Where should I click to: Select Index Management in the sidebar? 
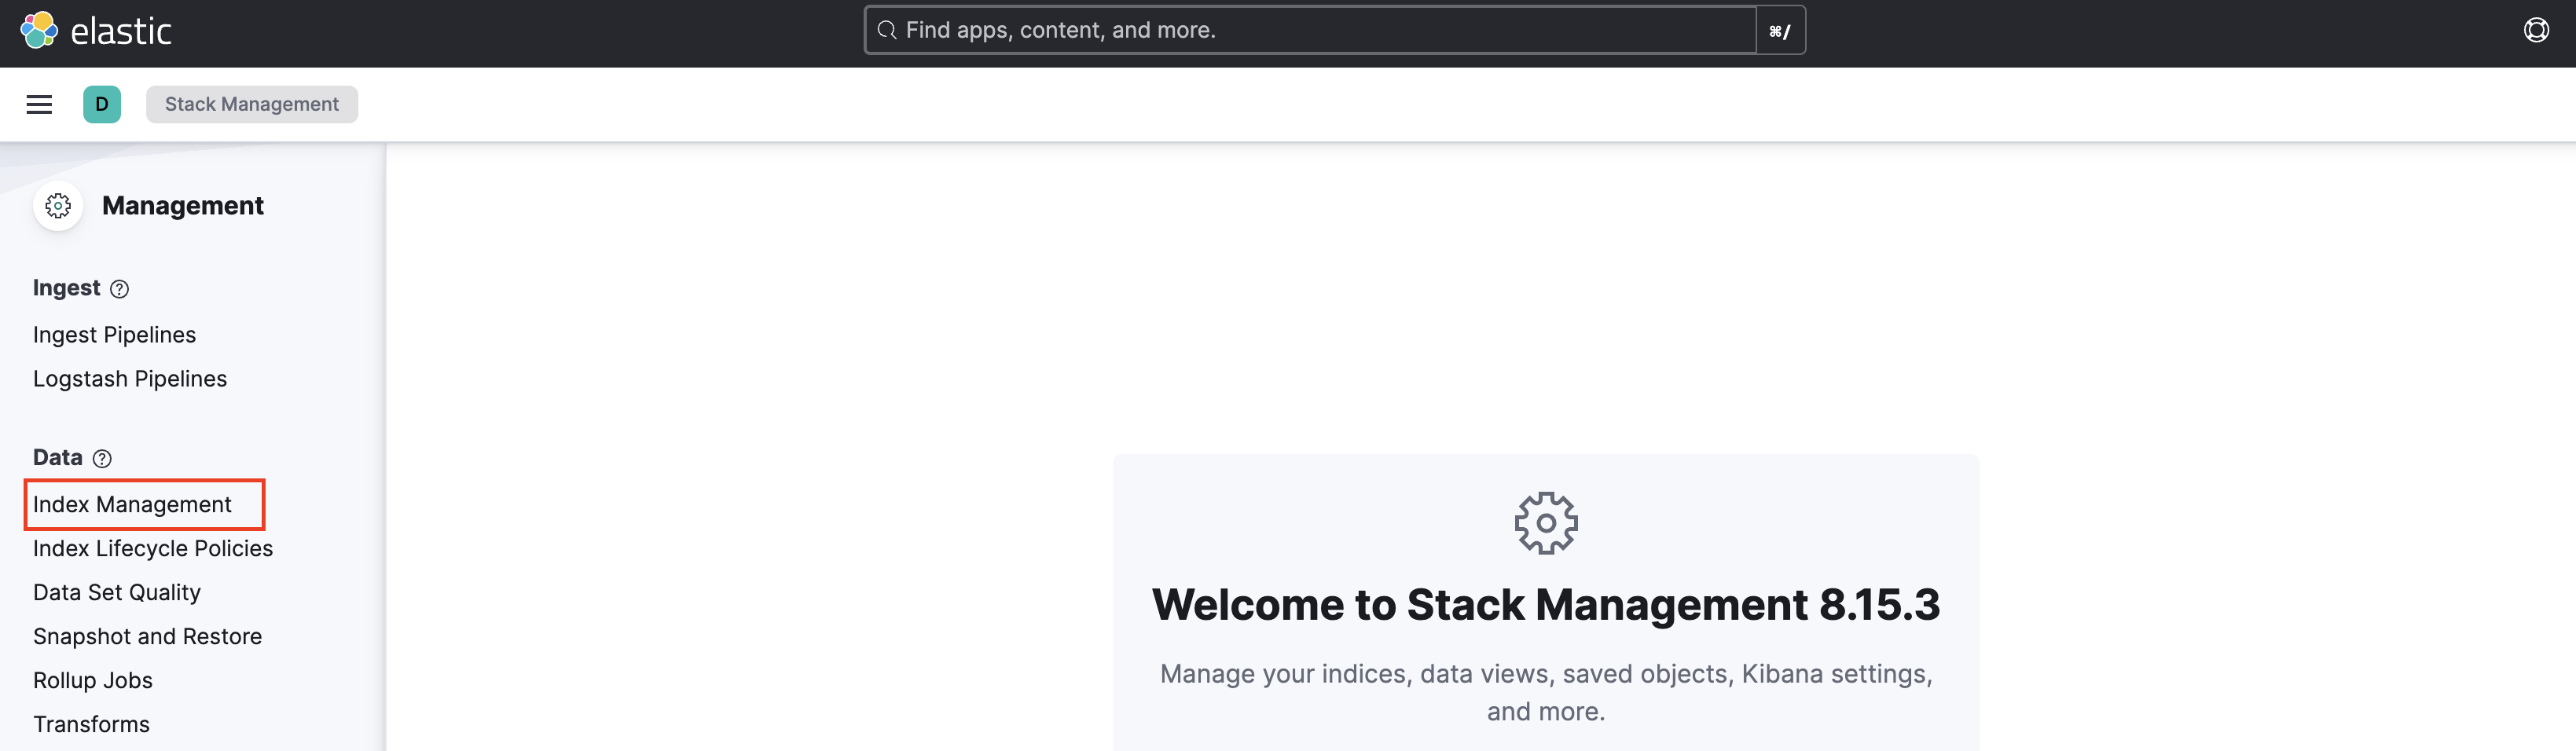point(131,504)
